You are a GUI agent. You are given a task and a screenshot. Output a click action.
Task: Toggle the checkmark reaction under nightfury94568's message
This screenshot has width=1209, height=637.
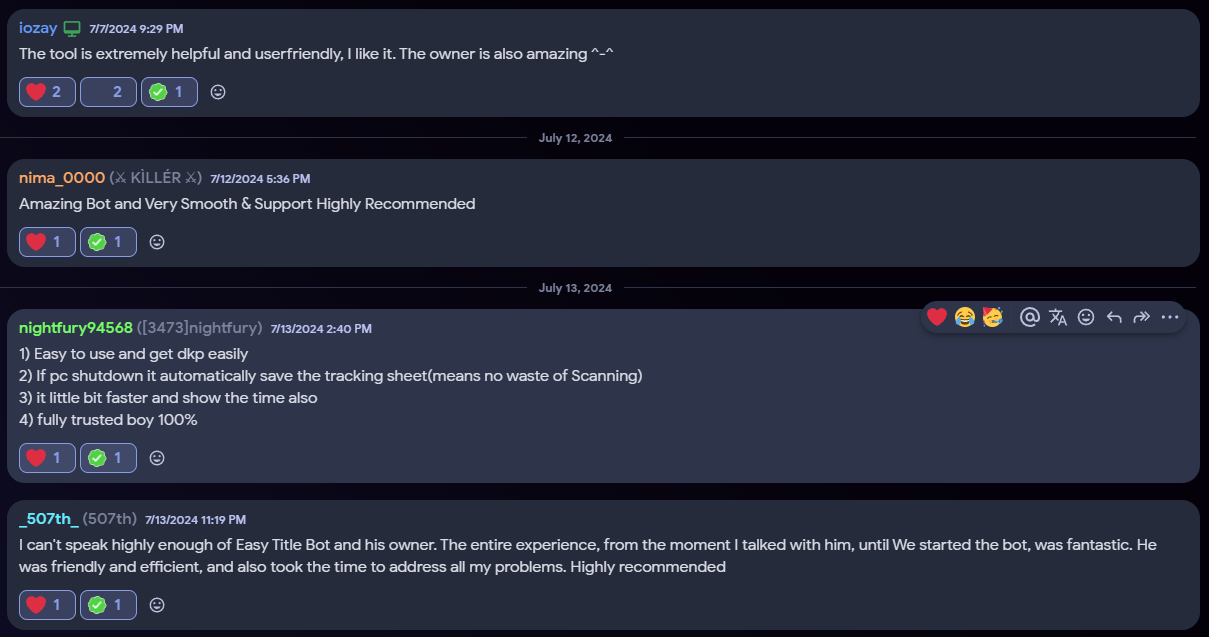click(x=108, y=458)
